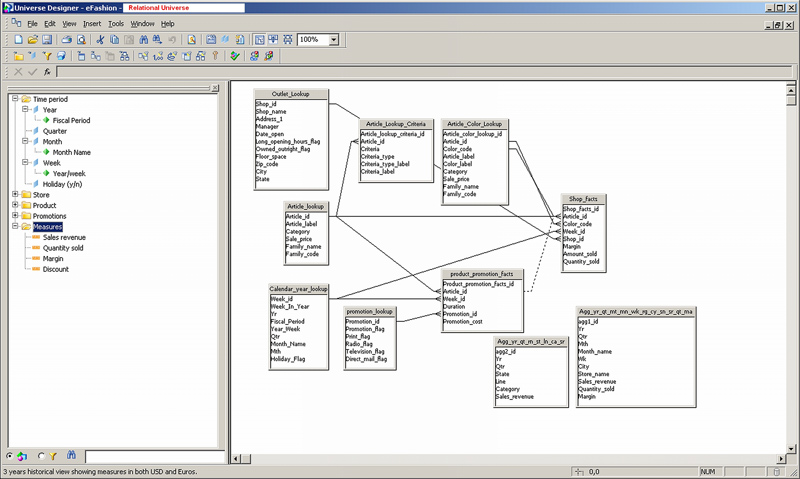Click the vertical scrollbar up arrow

click(x=791, y=90)
